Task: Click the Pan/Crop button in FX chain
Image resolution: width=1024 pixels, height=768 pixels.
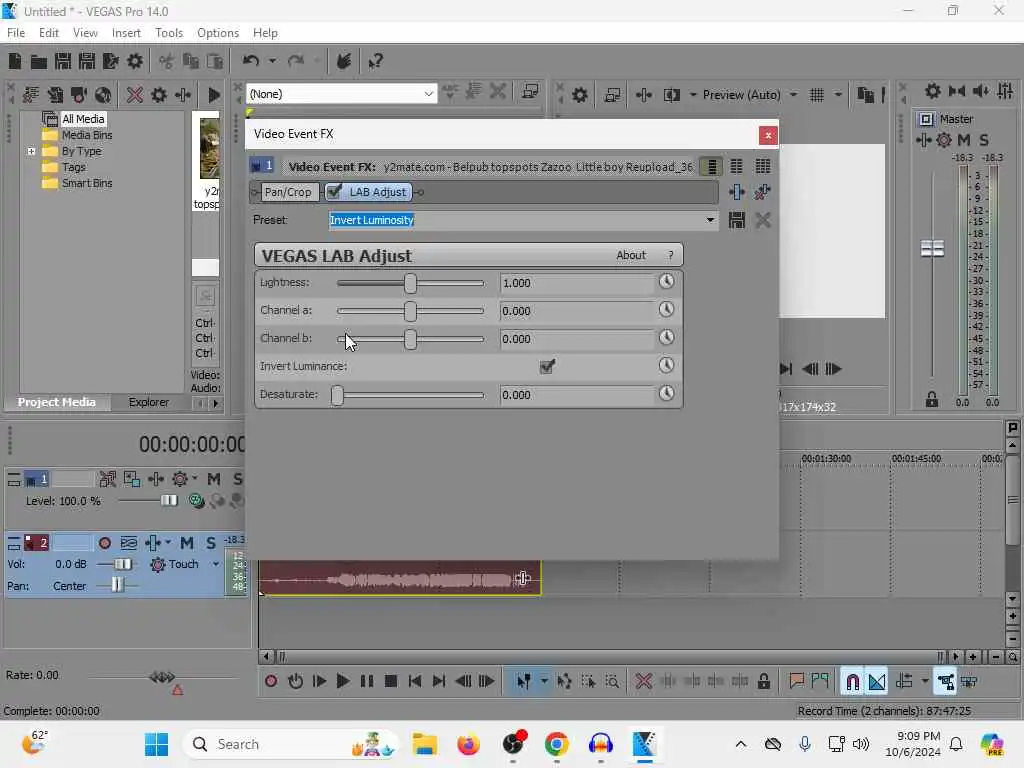Action: (288, 192)
